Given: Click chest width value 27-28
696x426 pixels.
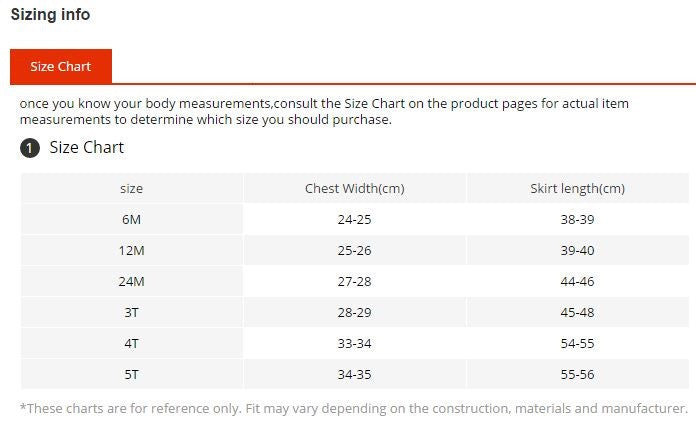Looking at the screenshot, I should point(354,281).
